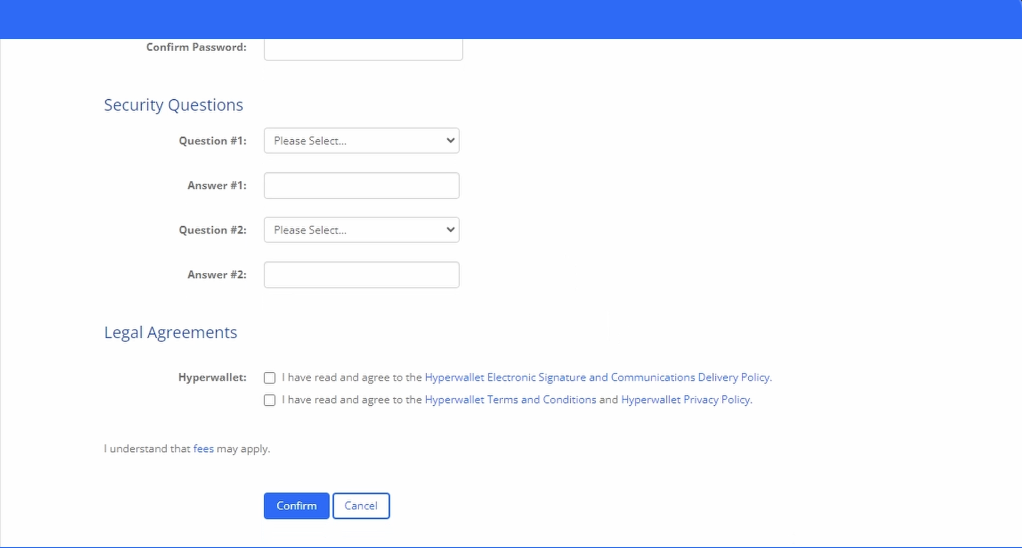Click the chevron arrow on Question #1
Image resolution: width=1022 pixels, height=548 pixels.
pos(450,141)
